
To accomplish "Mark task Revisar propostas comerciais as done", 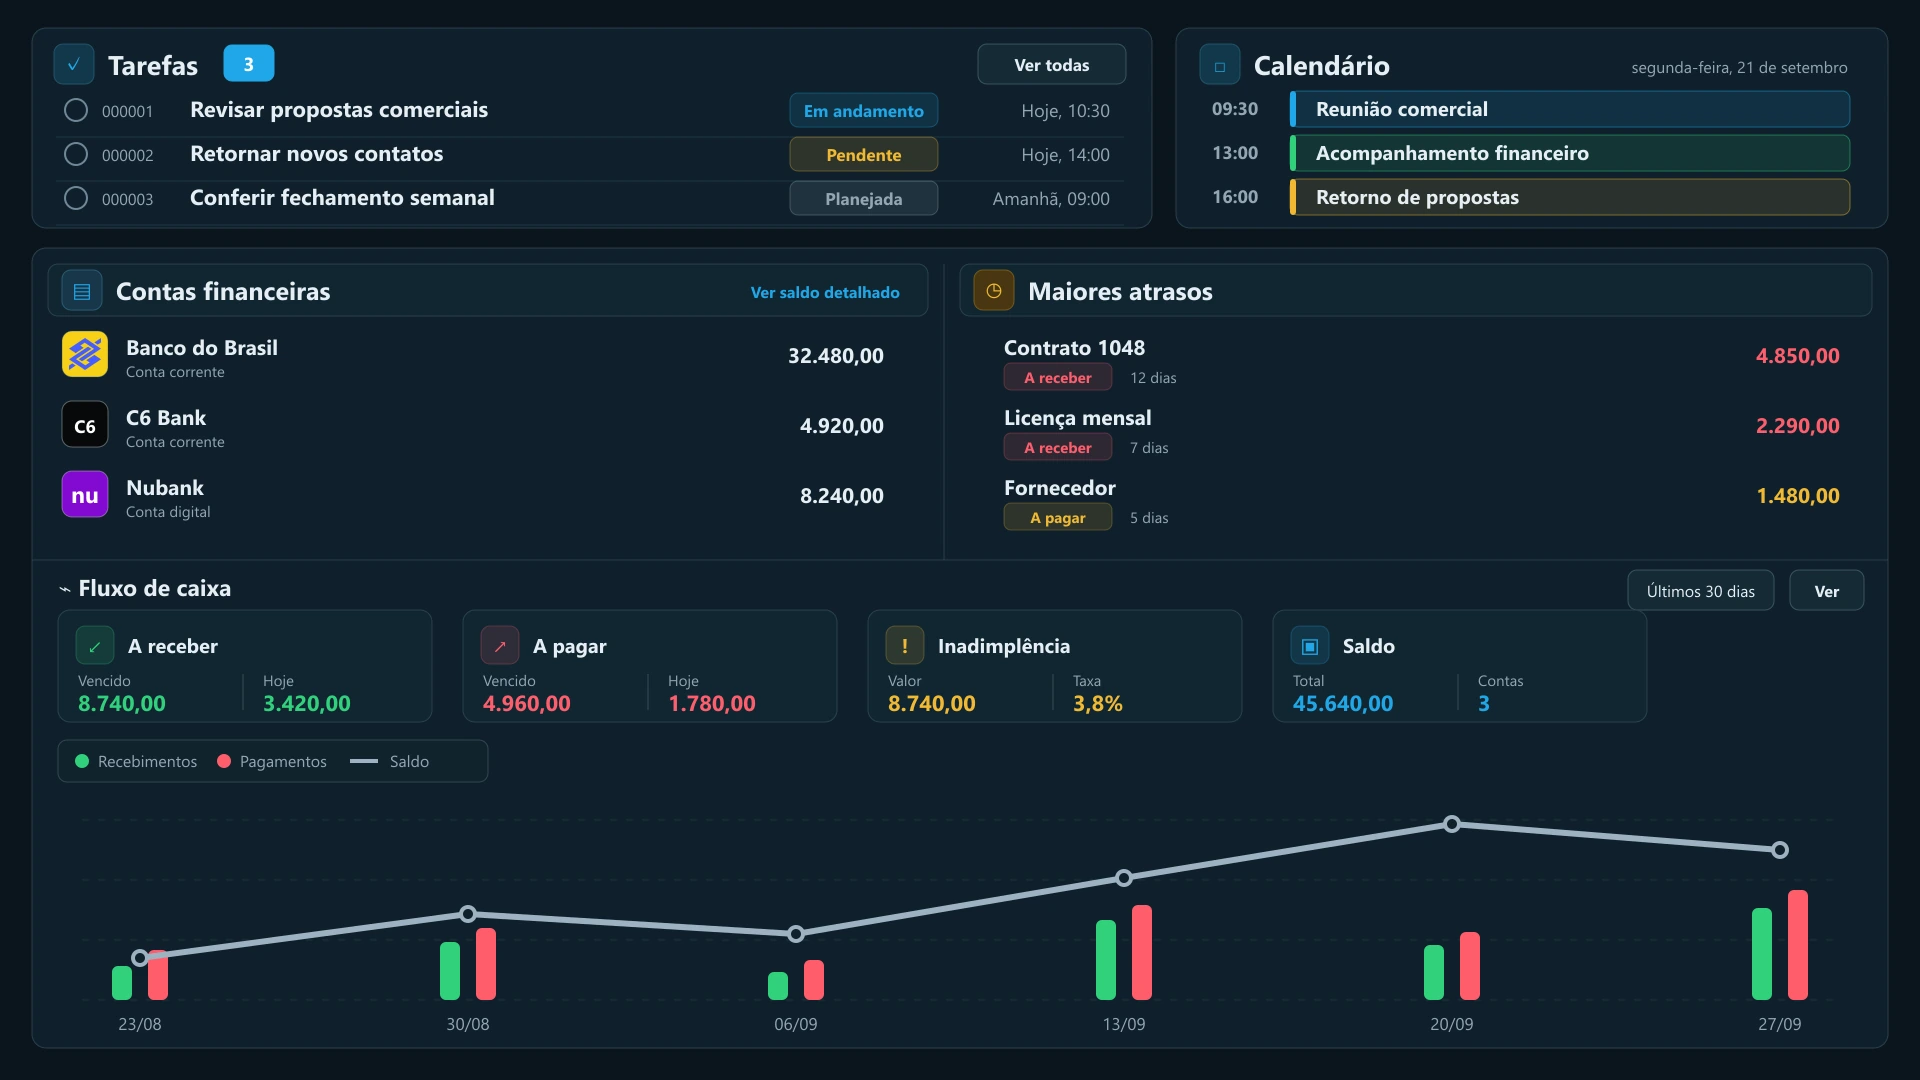I will pos(76,110).
